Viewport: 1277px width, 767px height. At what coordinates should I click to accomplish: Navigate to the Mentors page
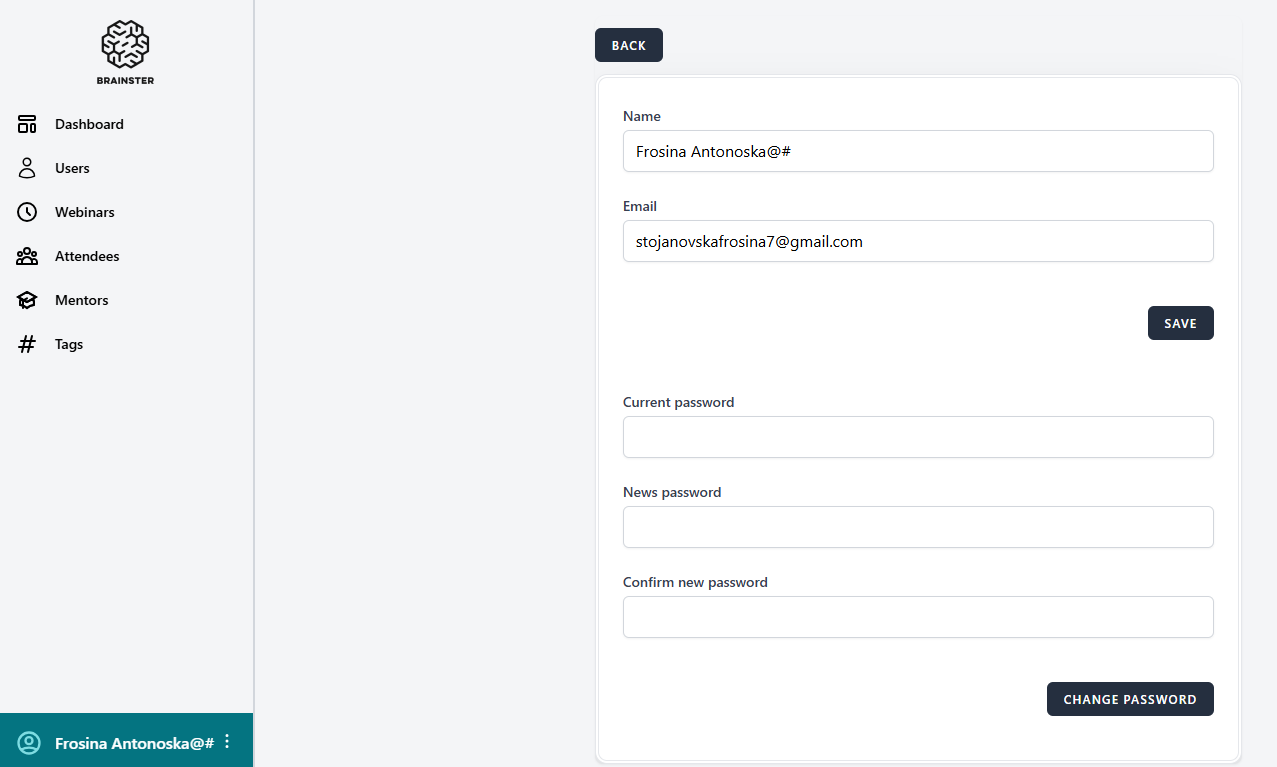click(81, 300)
